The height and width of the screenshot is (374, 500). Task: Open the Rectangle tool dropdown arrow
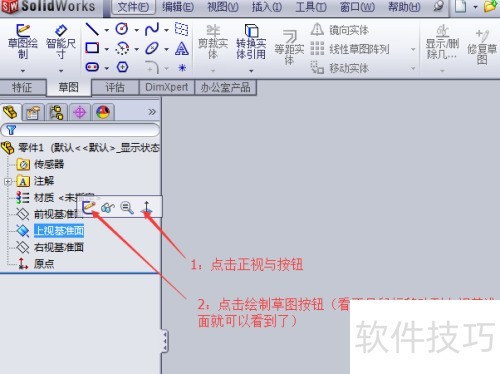tap(107, 49)
